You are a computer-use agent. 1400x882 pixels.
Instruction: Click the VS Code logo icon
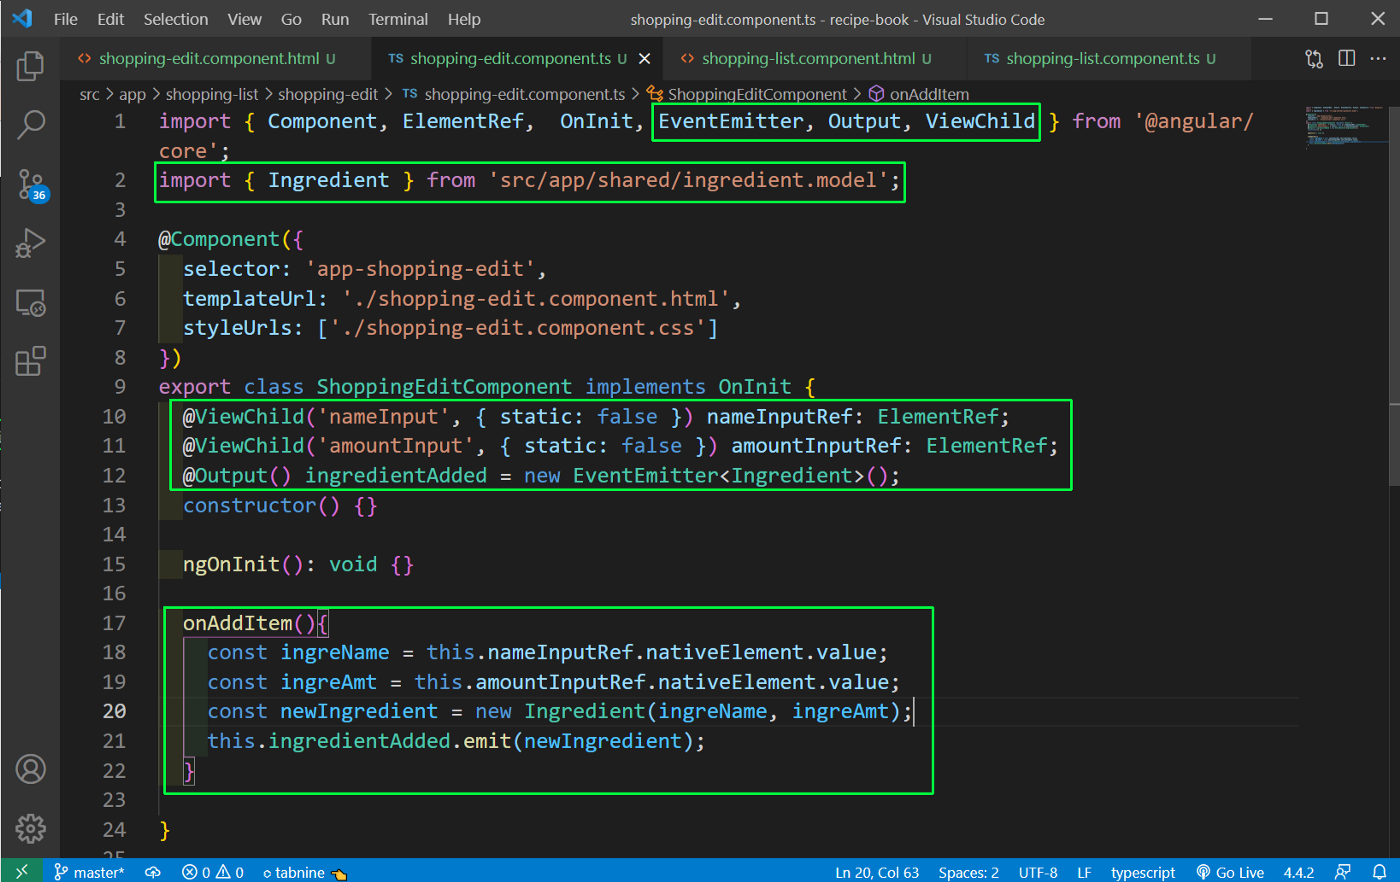point(22,19)
